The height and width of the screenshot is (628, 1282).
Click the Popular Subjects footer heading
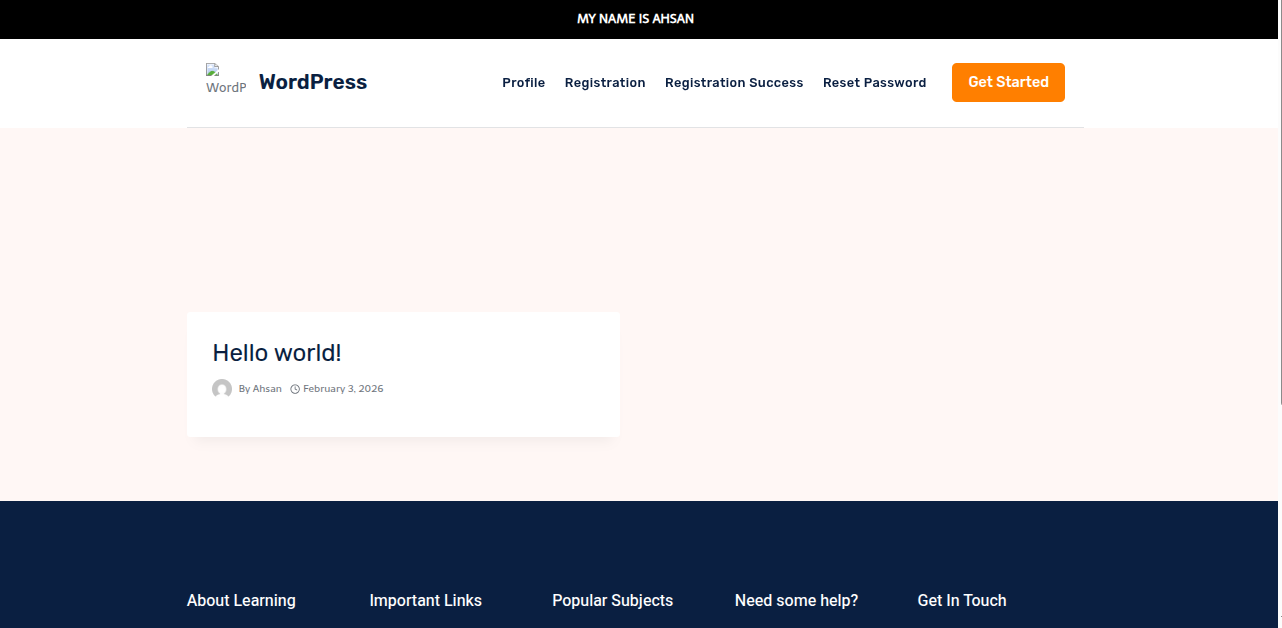click(612, 600)
